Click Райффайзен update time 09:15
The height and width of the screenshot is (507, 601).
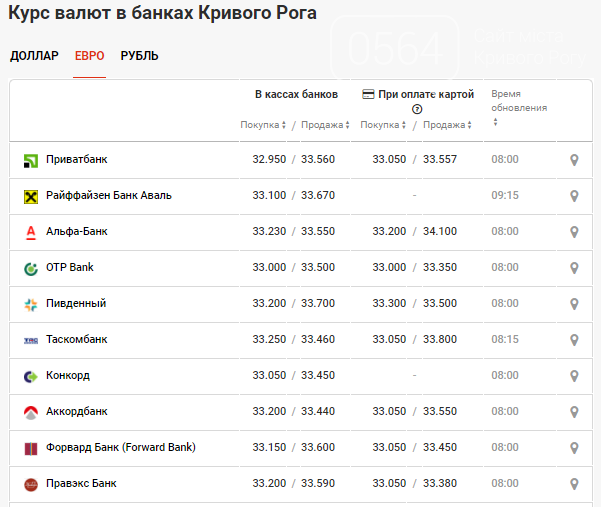click(x=505, y=195)
